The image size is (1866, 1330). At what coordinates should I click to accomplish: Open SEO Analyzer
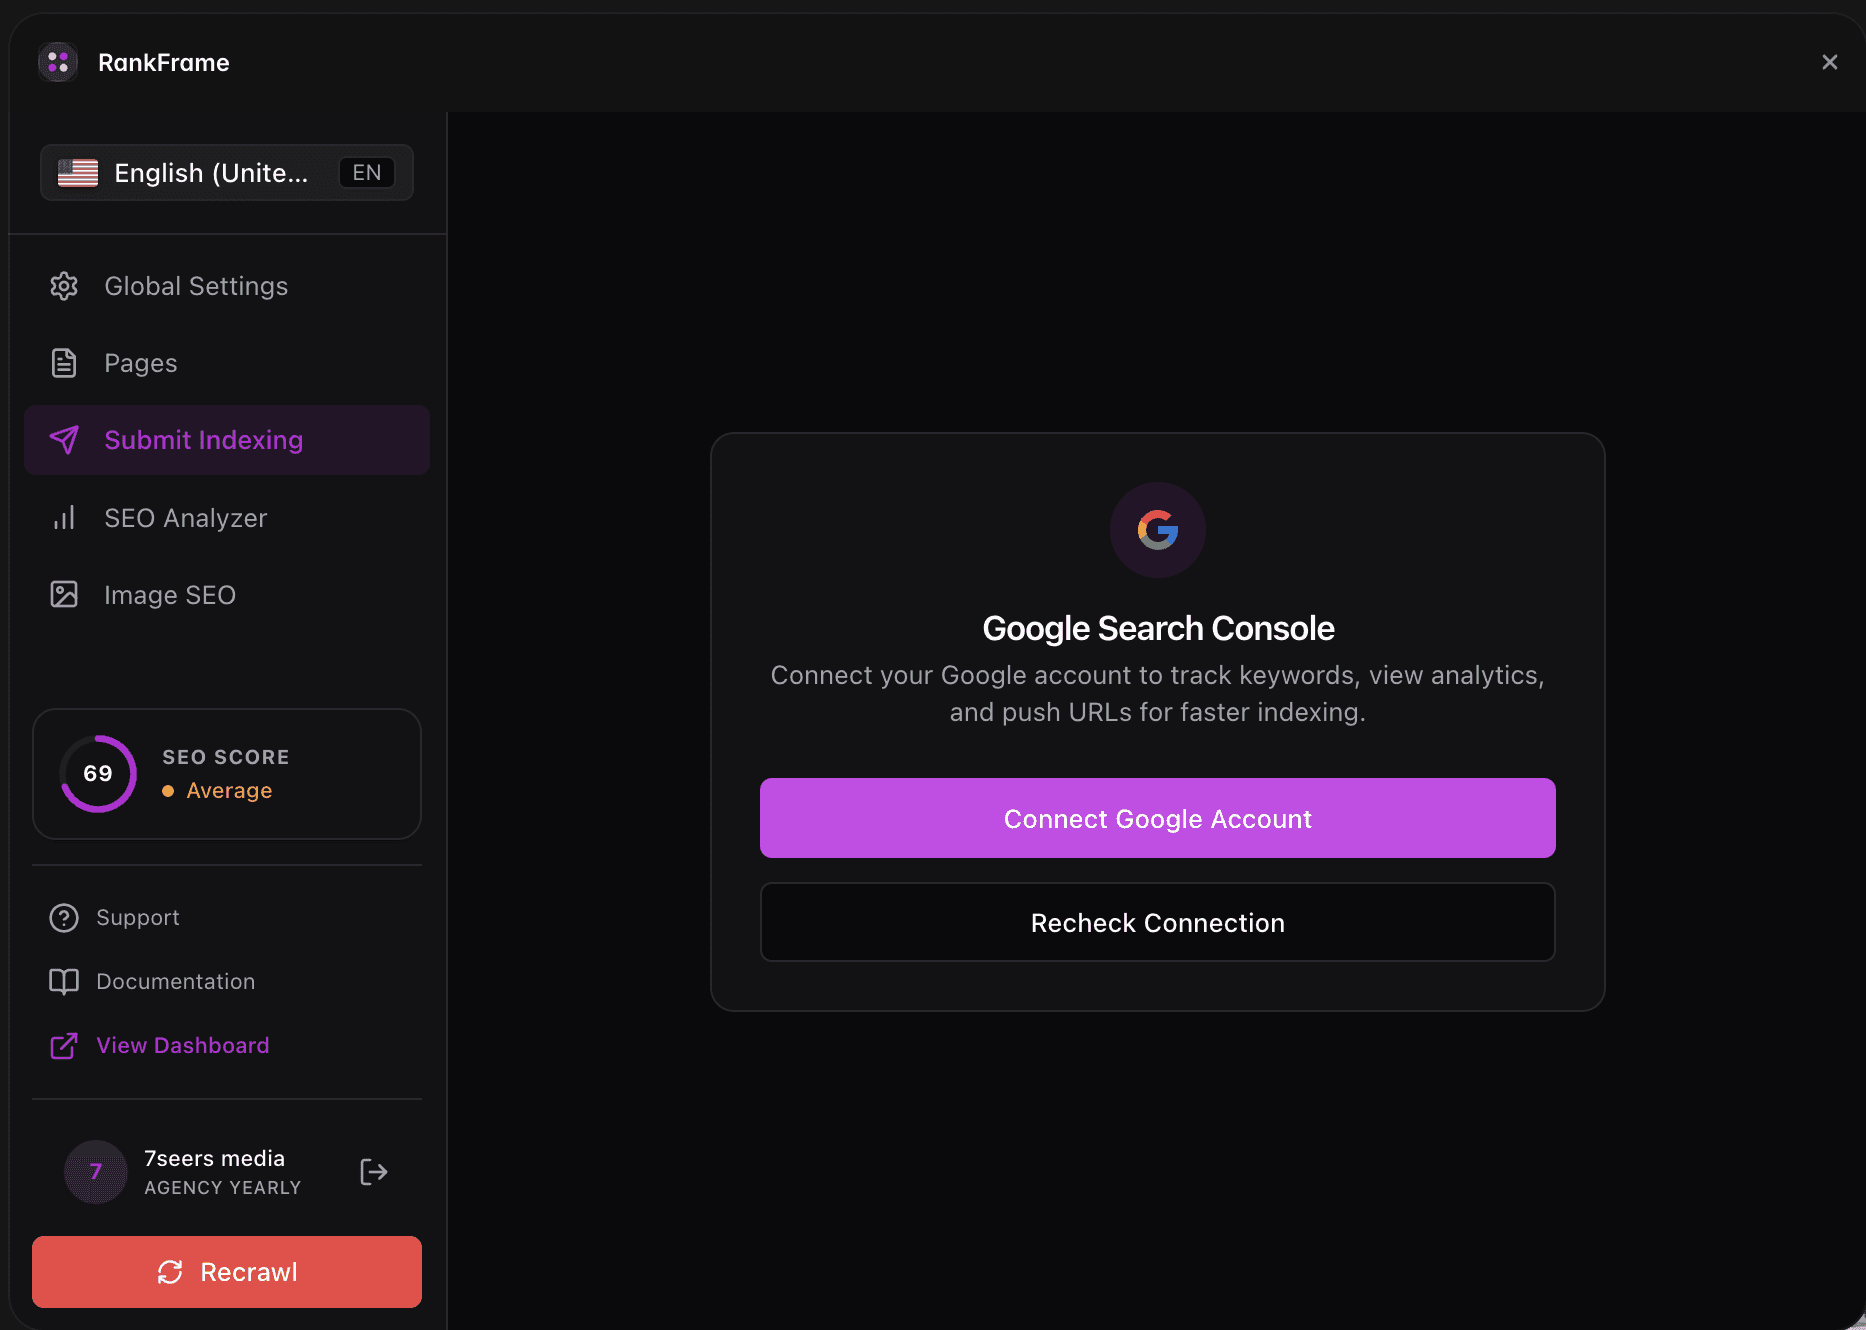pos(227,518)
